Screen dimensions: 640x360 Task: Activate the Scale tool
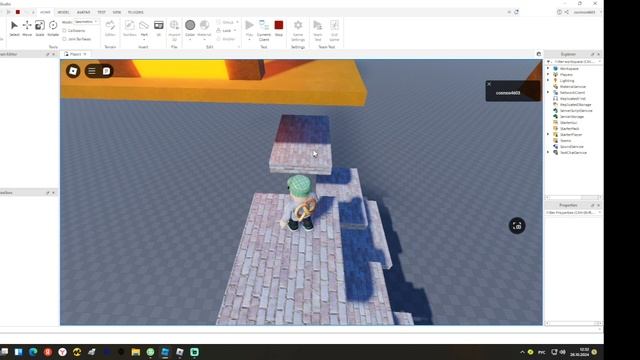(40, 28)
